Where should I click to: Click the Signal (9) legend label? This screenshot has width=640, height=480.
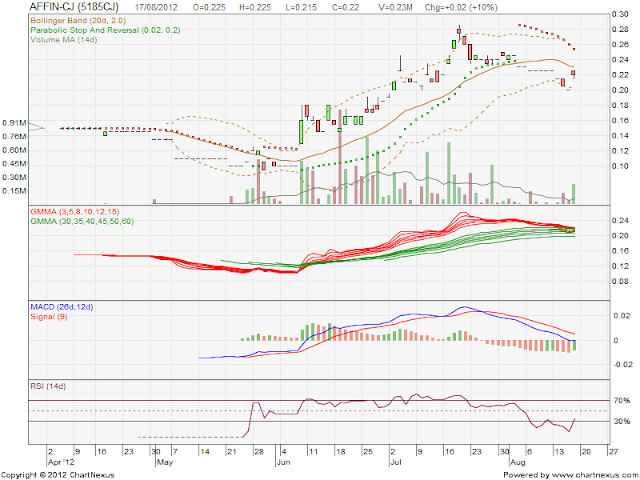pyautogui.click(x=49, y=316)
